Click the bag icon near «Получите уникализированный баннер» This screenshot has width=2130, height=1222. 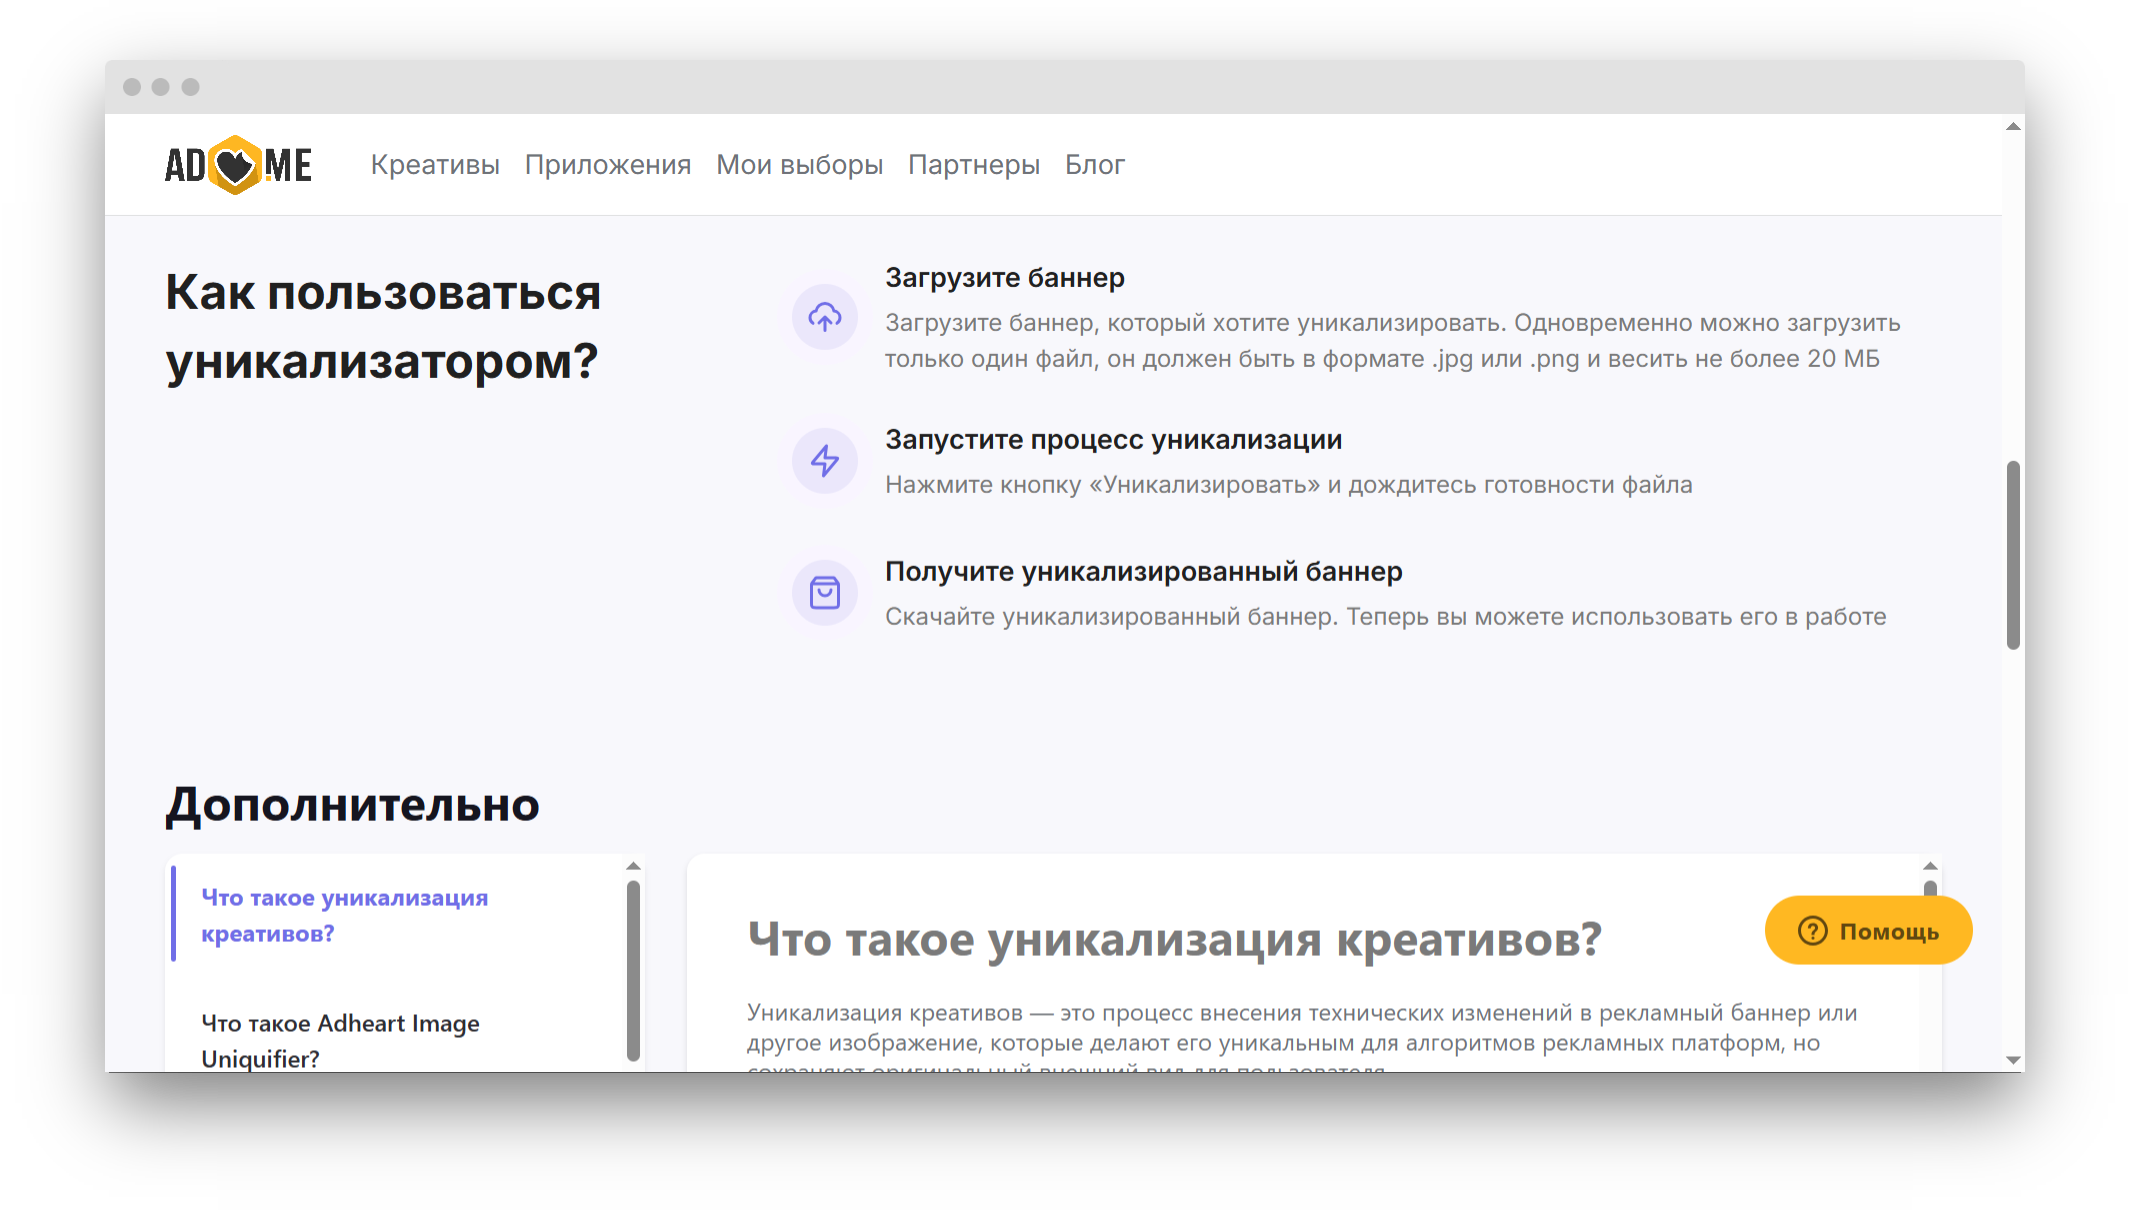(x=824, y=592)
